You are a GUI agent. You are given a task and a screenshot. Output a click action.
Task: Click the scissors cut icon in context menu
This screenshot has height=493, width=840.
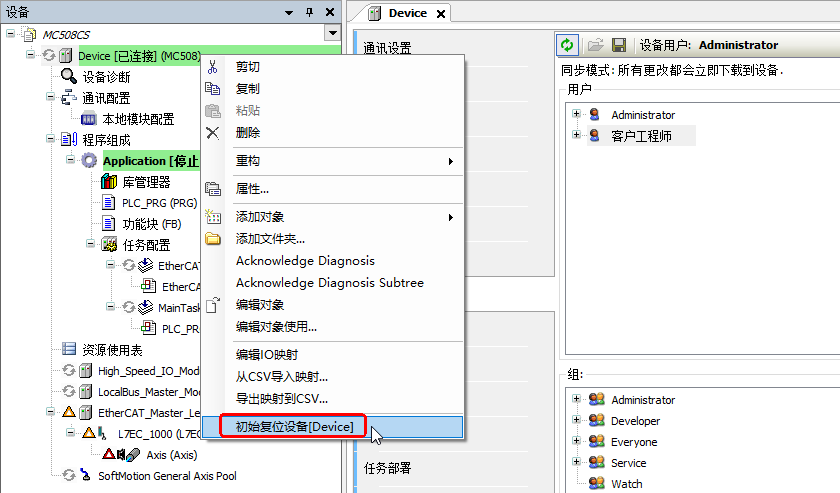coord(213,67)
